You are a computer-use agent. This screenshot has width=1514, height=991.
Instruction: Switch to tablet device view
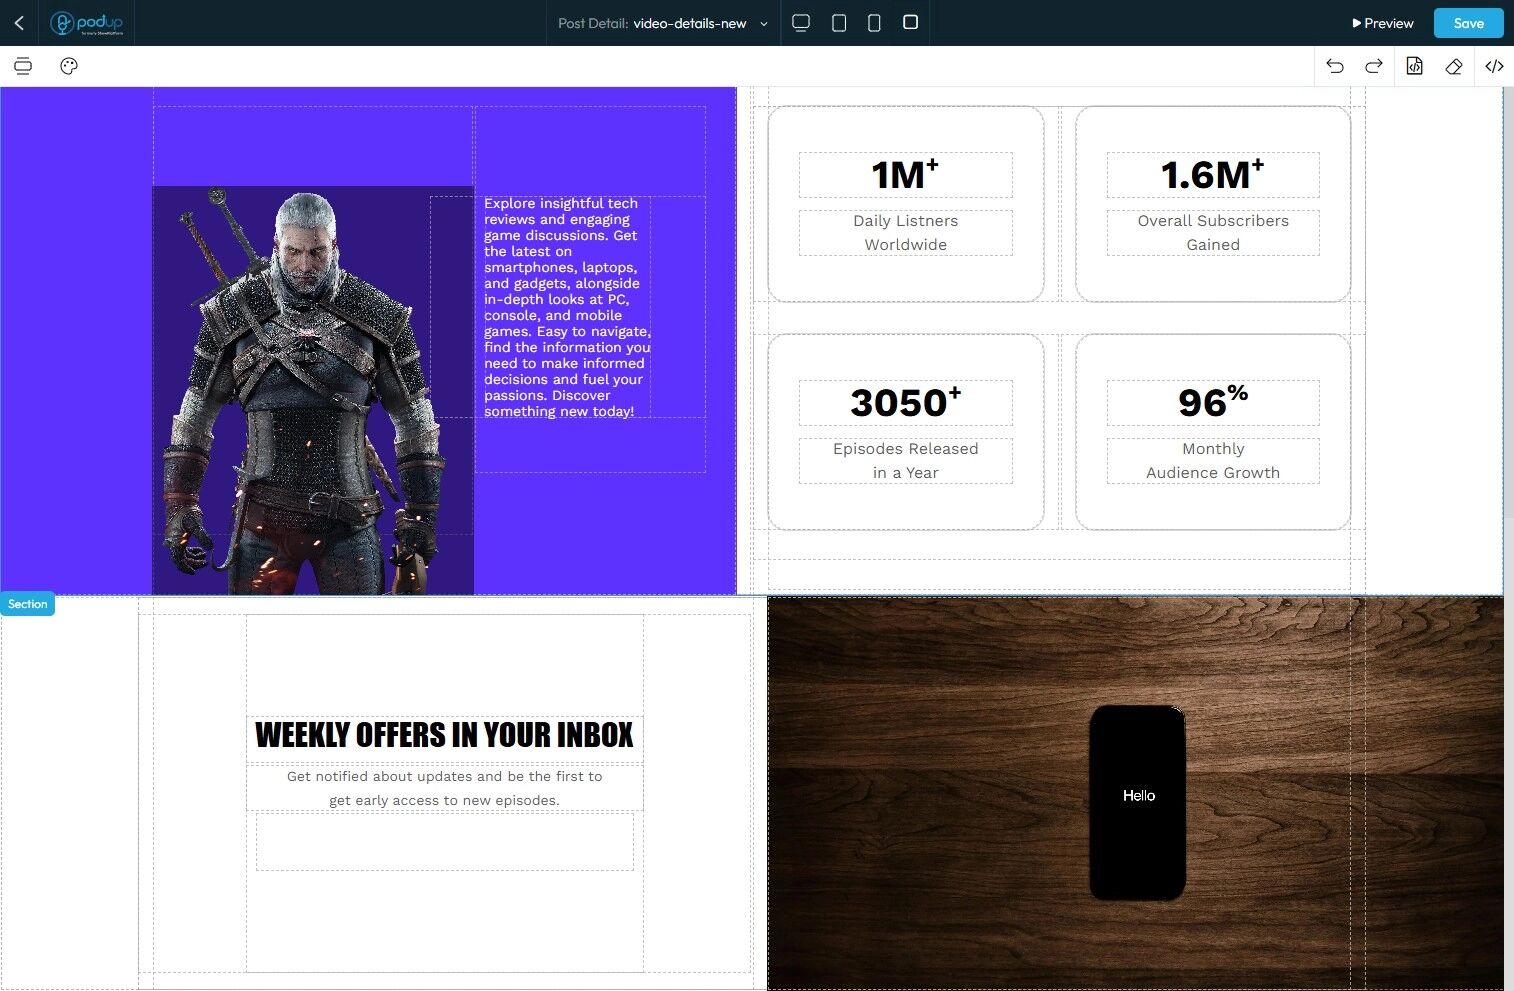(839, 23)
